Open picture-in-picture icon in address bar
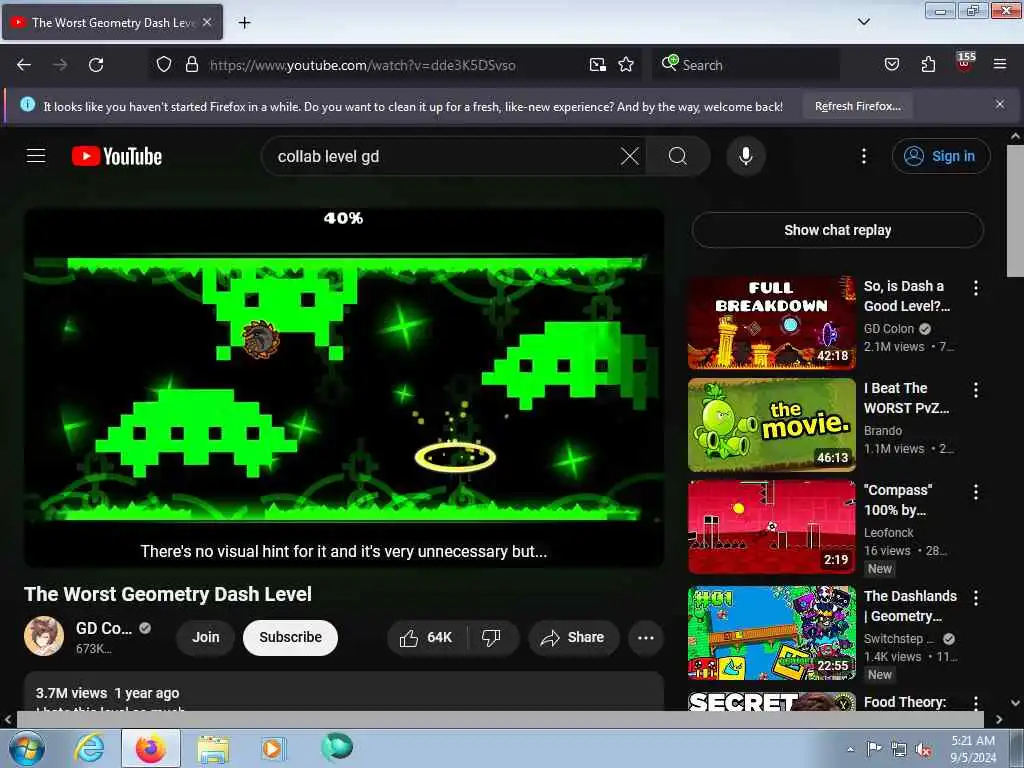Viewport: 1024px width, 768px height. click(x=598, y=65)
